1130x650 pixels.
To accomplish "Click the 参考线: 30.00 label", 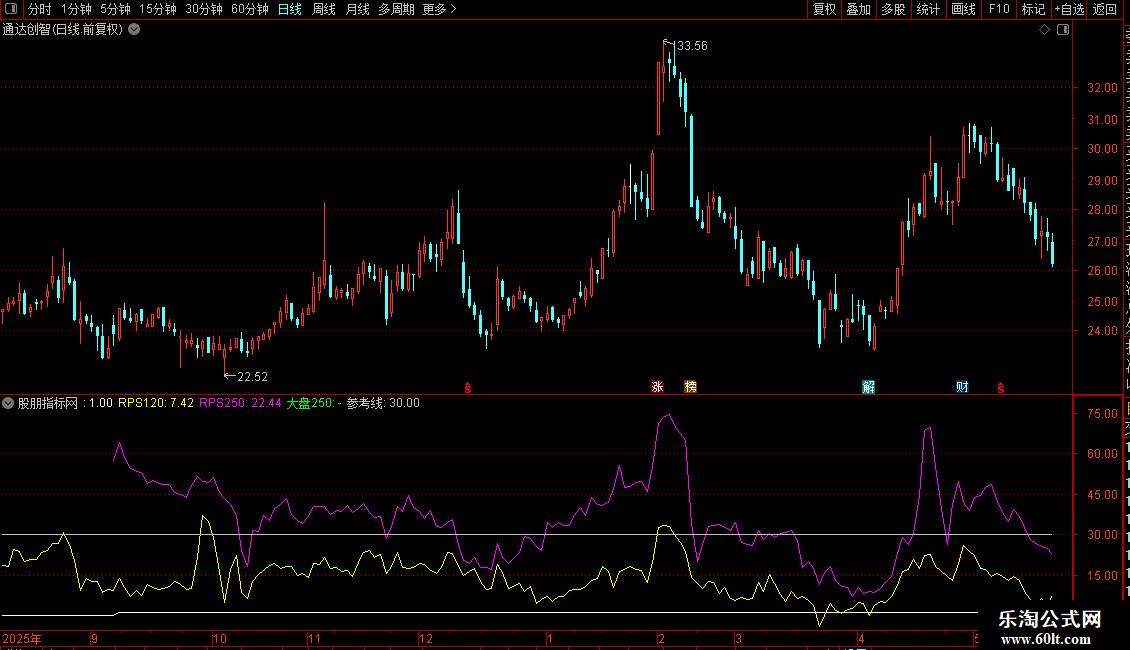I will point(383,404).
